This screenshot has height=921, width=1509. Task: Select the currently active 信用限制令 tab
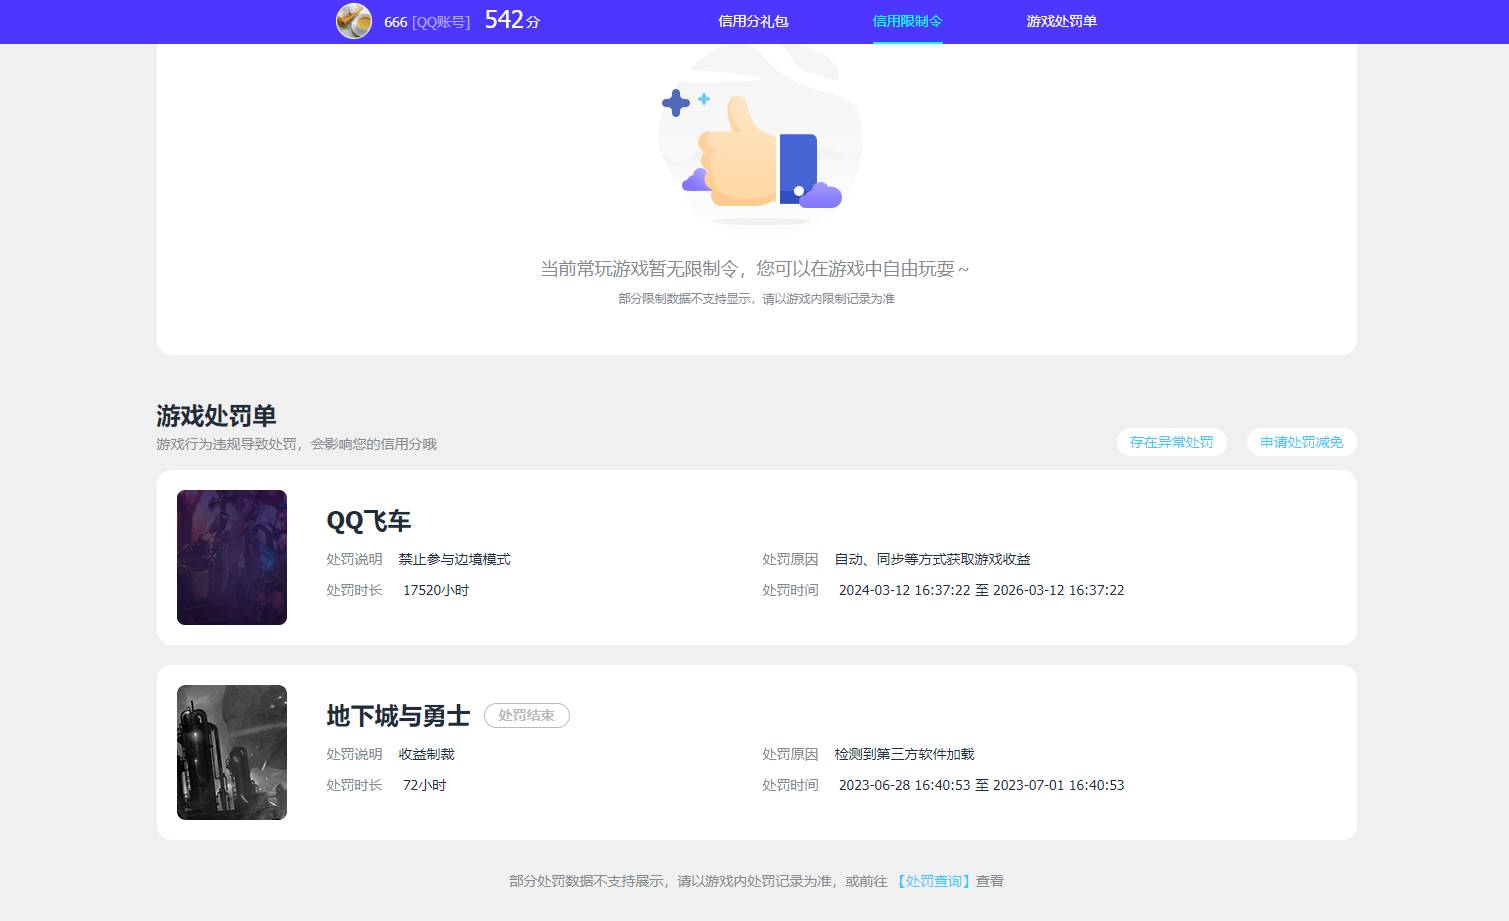coord(906,20)
